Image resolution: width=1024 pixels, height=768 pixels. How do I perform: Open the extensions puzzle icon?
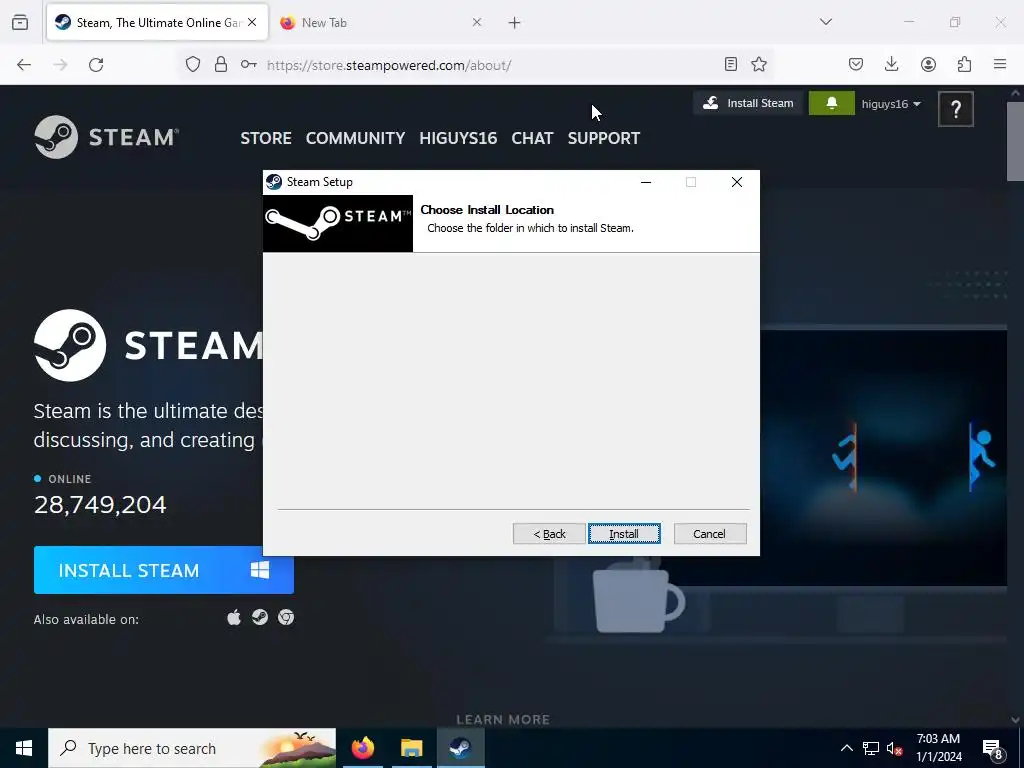(x=964, y=64)
